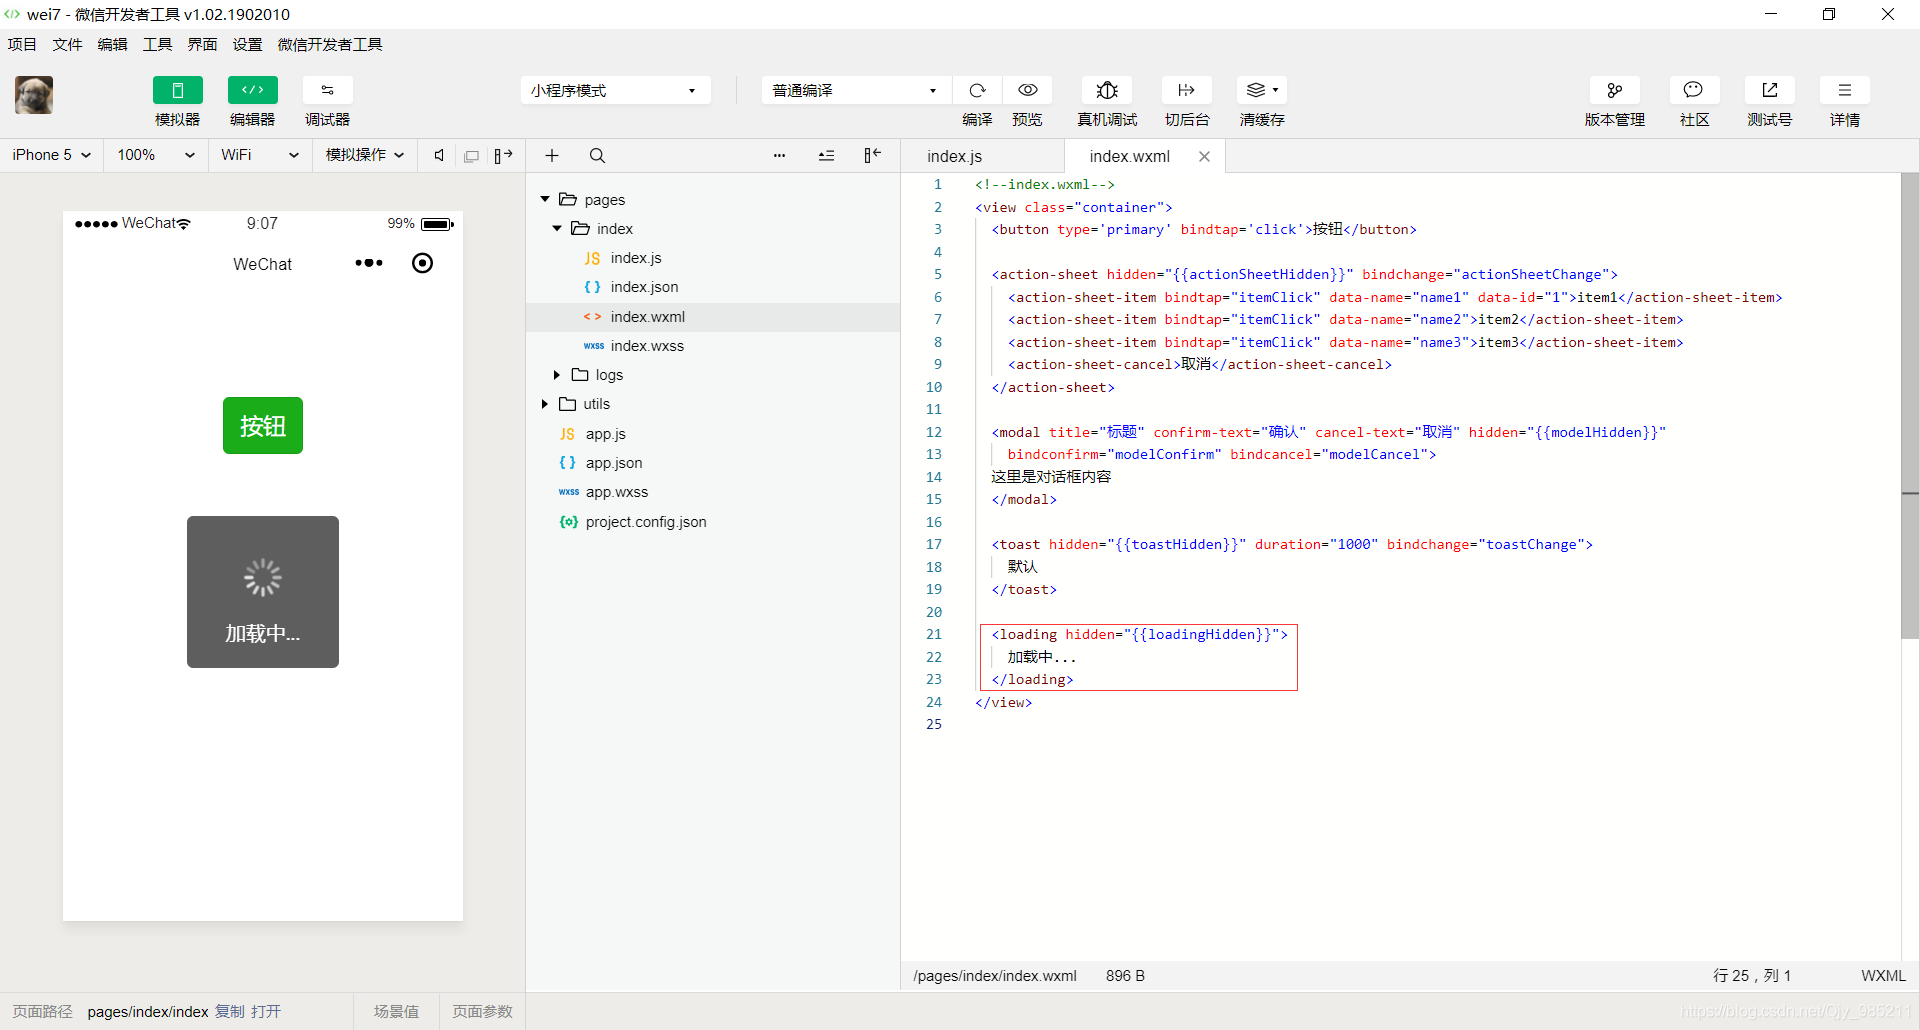Viewport: 1920px width, 1030px height.
Task: Click the dock simulator side icon
Action: (503, 155)
